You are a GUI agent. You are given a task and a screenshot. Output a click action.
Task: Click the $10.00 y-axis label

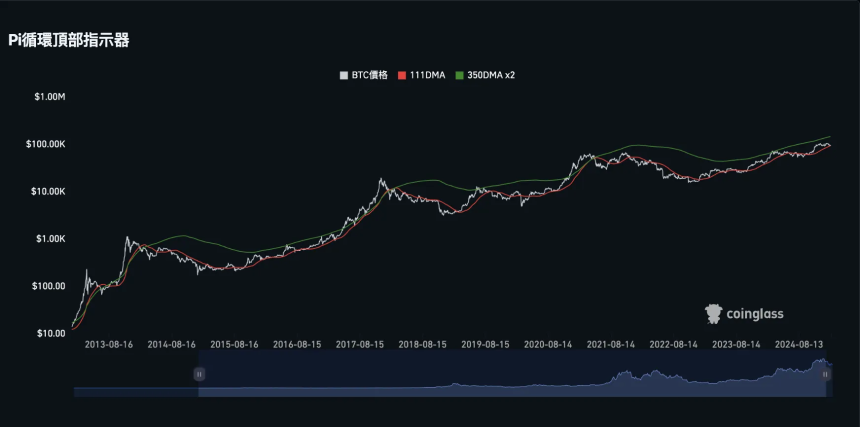50,333
